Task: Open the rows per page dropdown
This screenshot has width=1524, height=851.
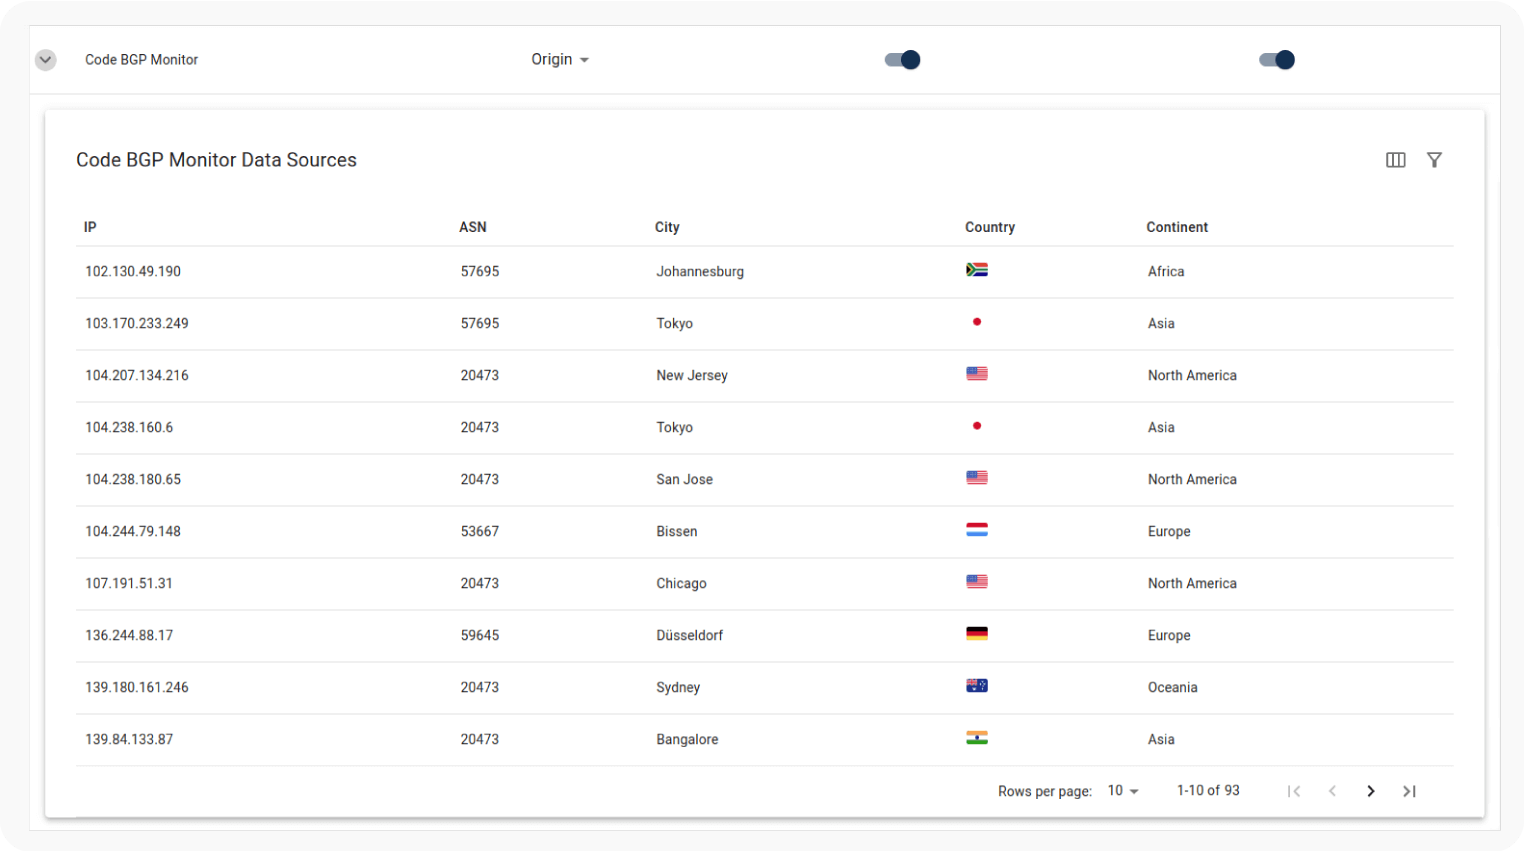Action: pos(1122,791)
